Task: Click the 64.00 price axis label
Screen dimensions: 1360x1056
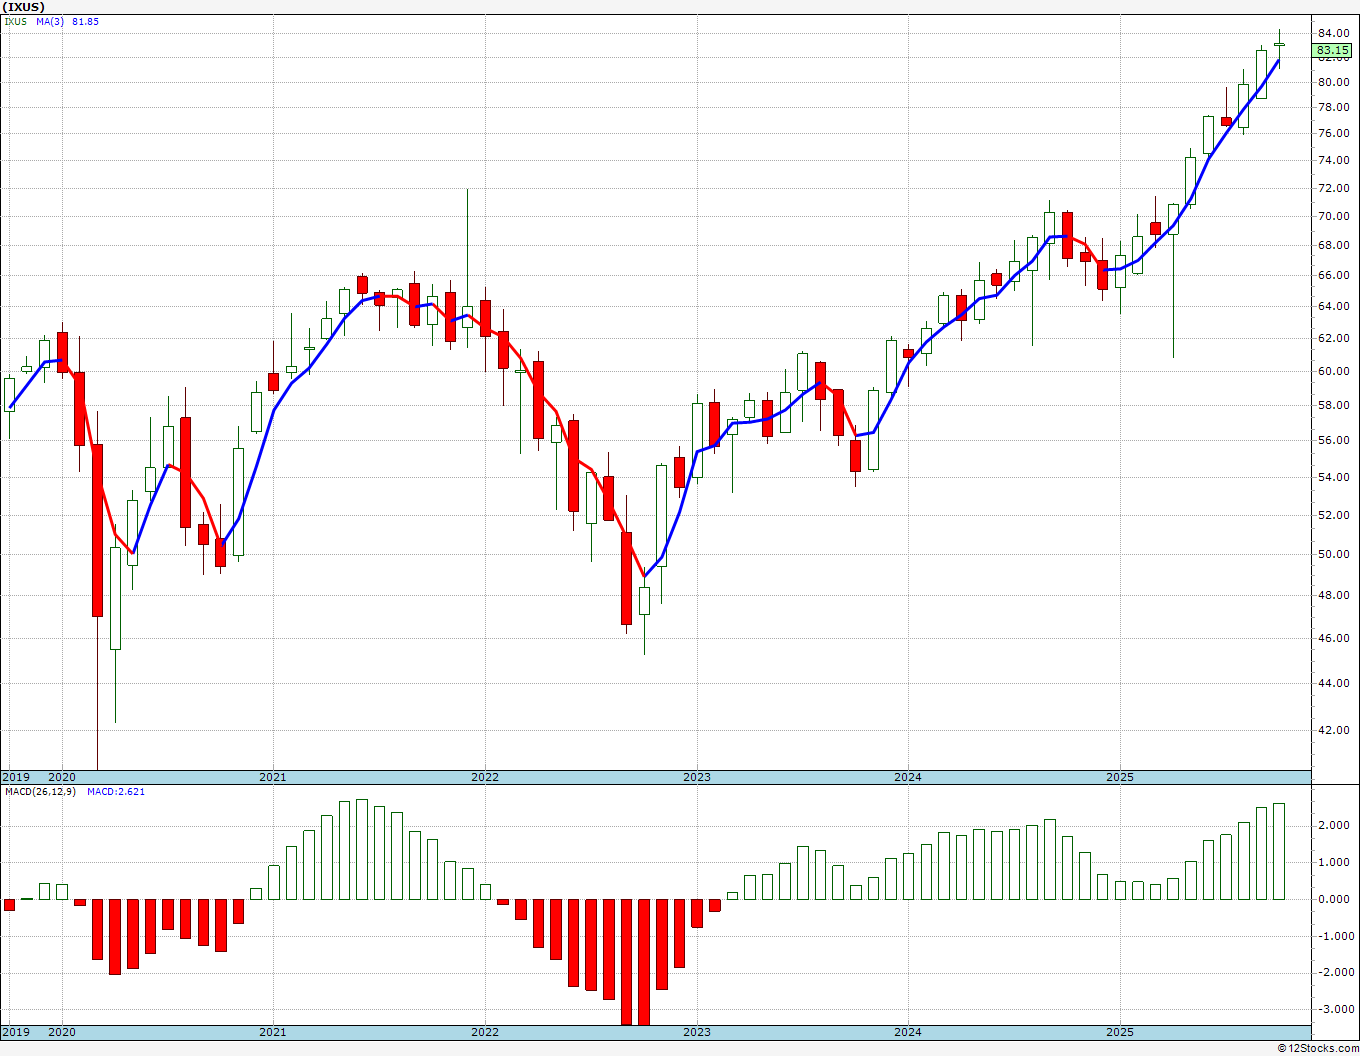Action: click(x=1334, y=306)
